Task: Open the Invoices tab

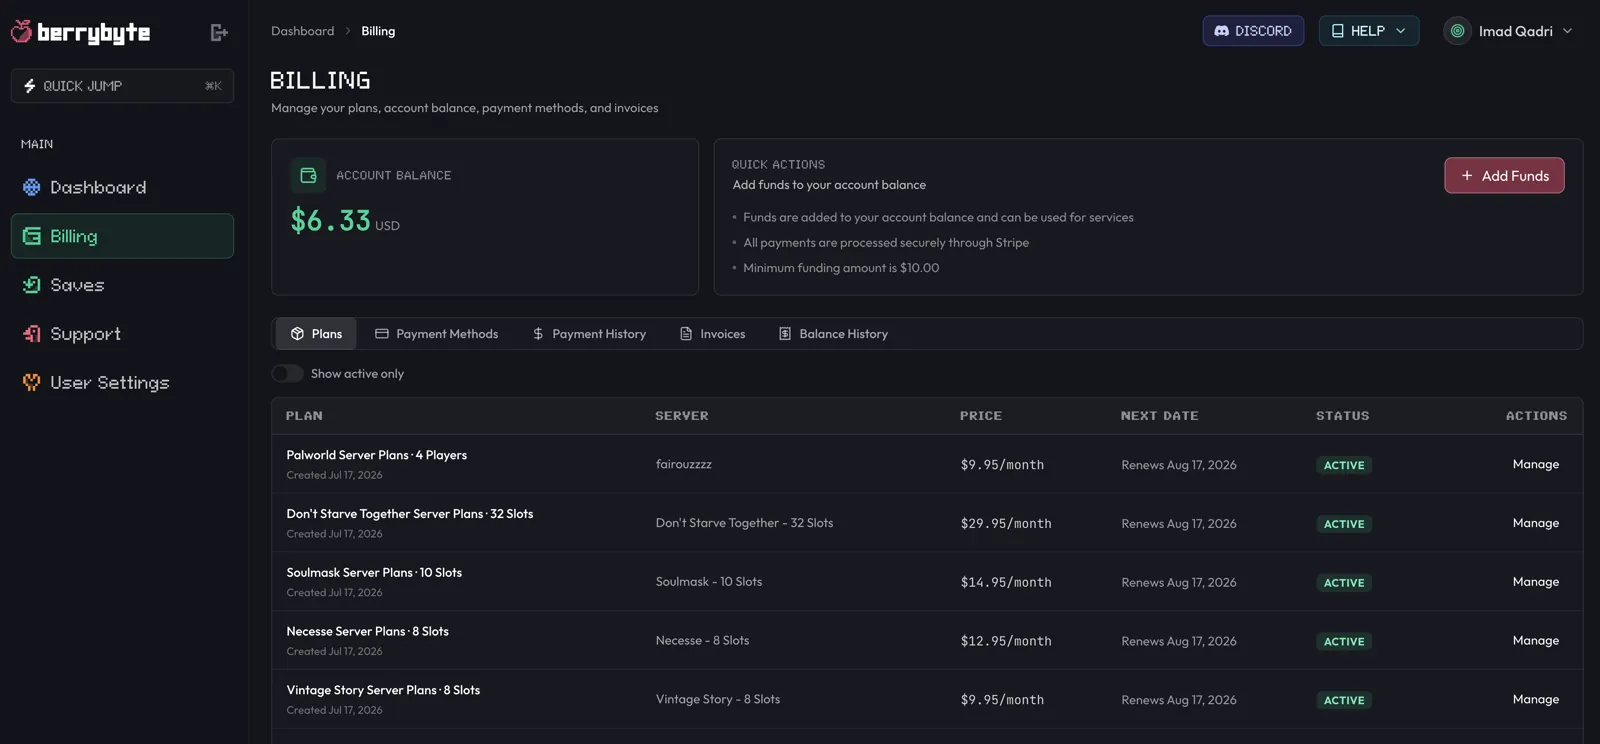Action: pyautogui.click(x=713, y=334)
